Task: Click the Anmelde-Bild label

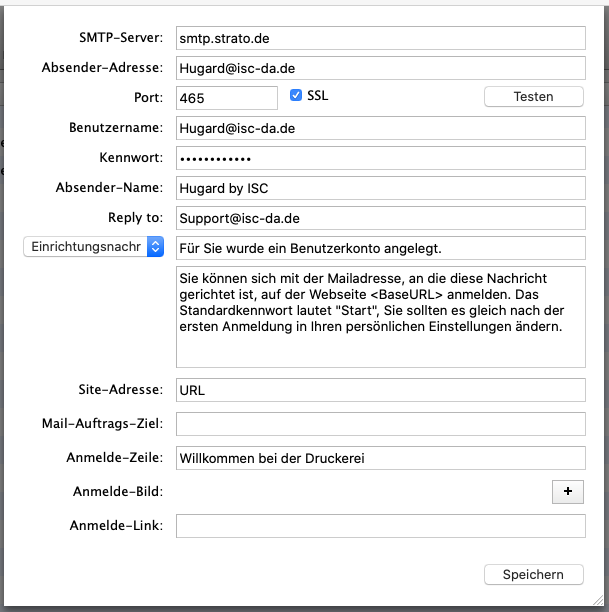Action: pyautogui.click(x=118, y=491)
